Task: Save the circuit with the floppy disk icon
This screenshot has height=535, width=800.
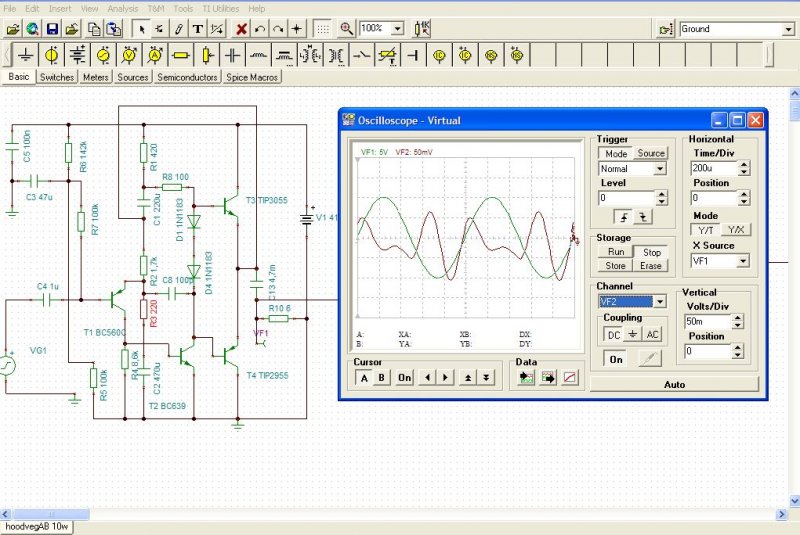Action: [52, 29]
